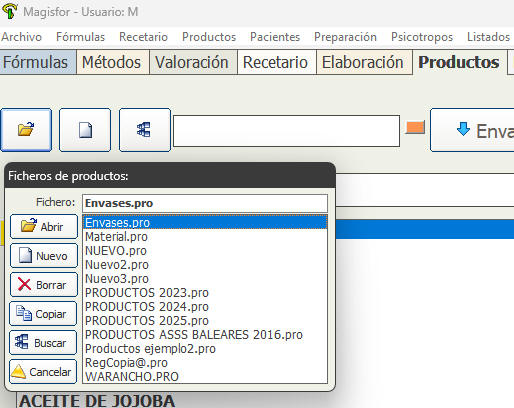The image size is (514, 408).
Task: Cancel the product files dialog
Action: click(x=43, y=372)
